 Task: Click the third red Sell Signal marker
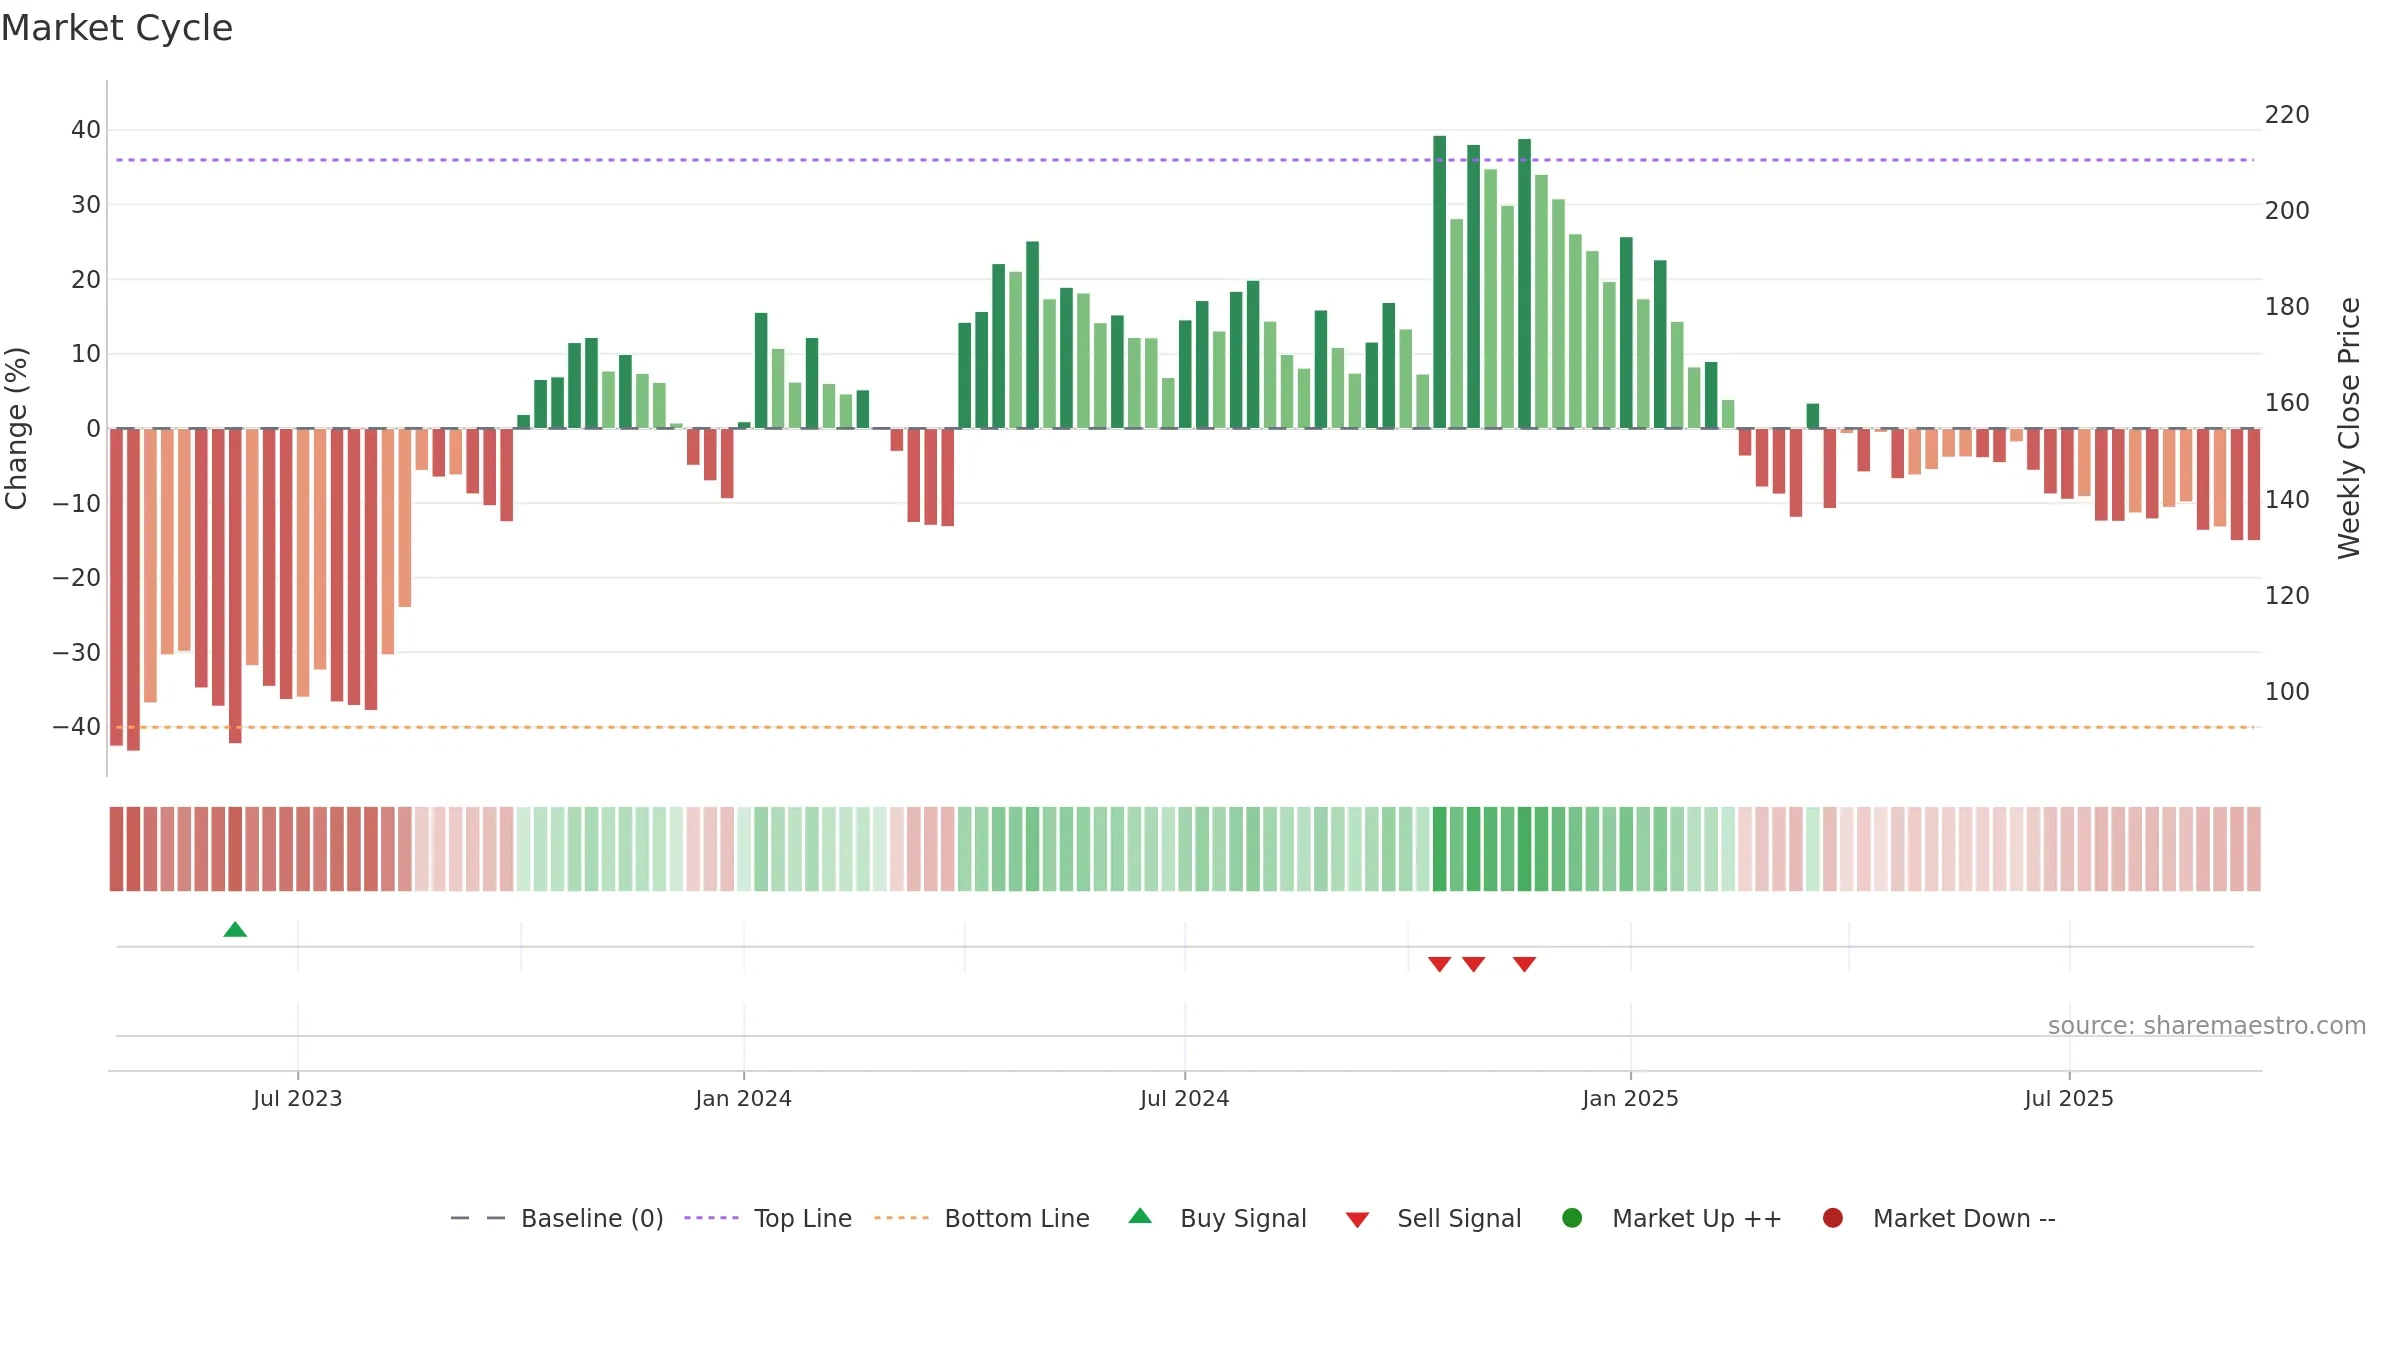point(1524,964)
